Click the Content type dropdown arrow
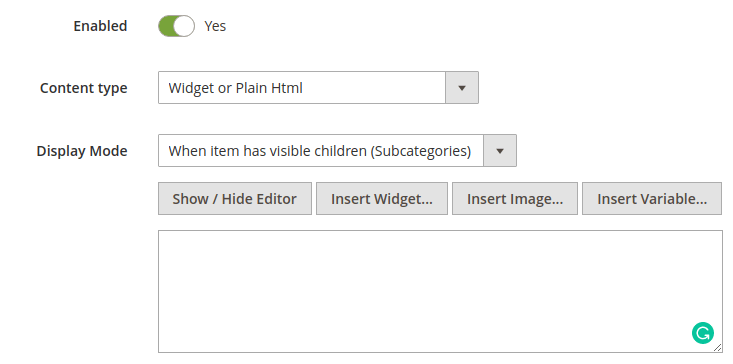The height and width of the screenshot is (364, 733). coord(462,87)
